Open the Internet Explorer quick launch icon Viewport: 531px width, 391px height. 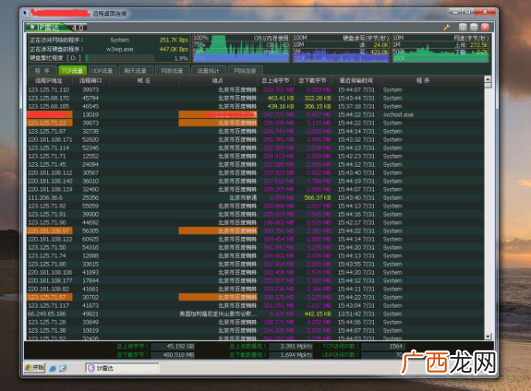pyautogui.click(x=52, y=368)
